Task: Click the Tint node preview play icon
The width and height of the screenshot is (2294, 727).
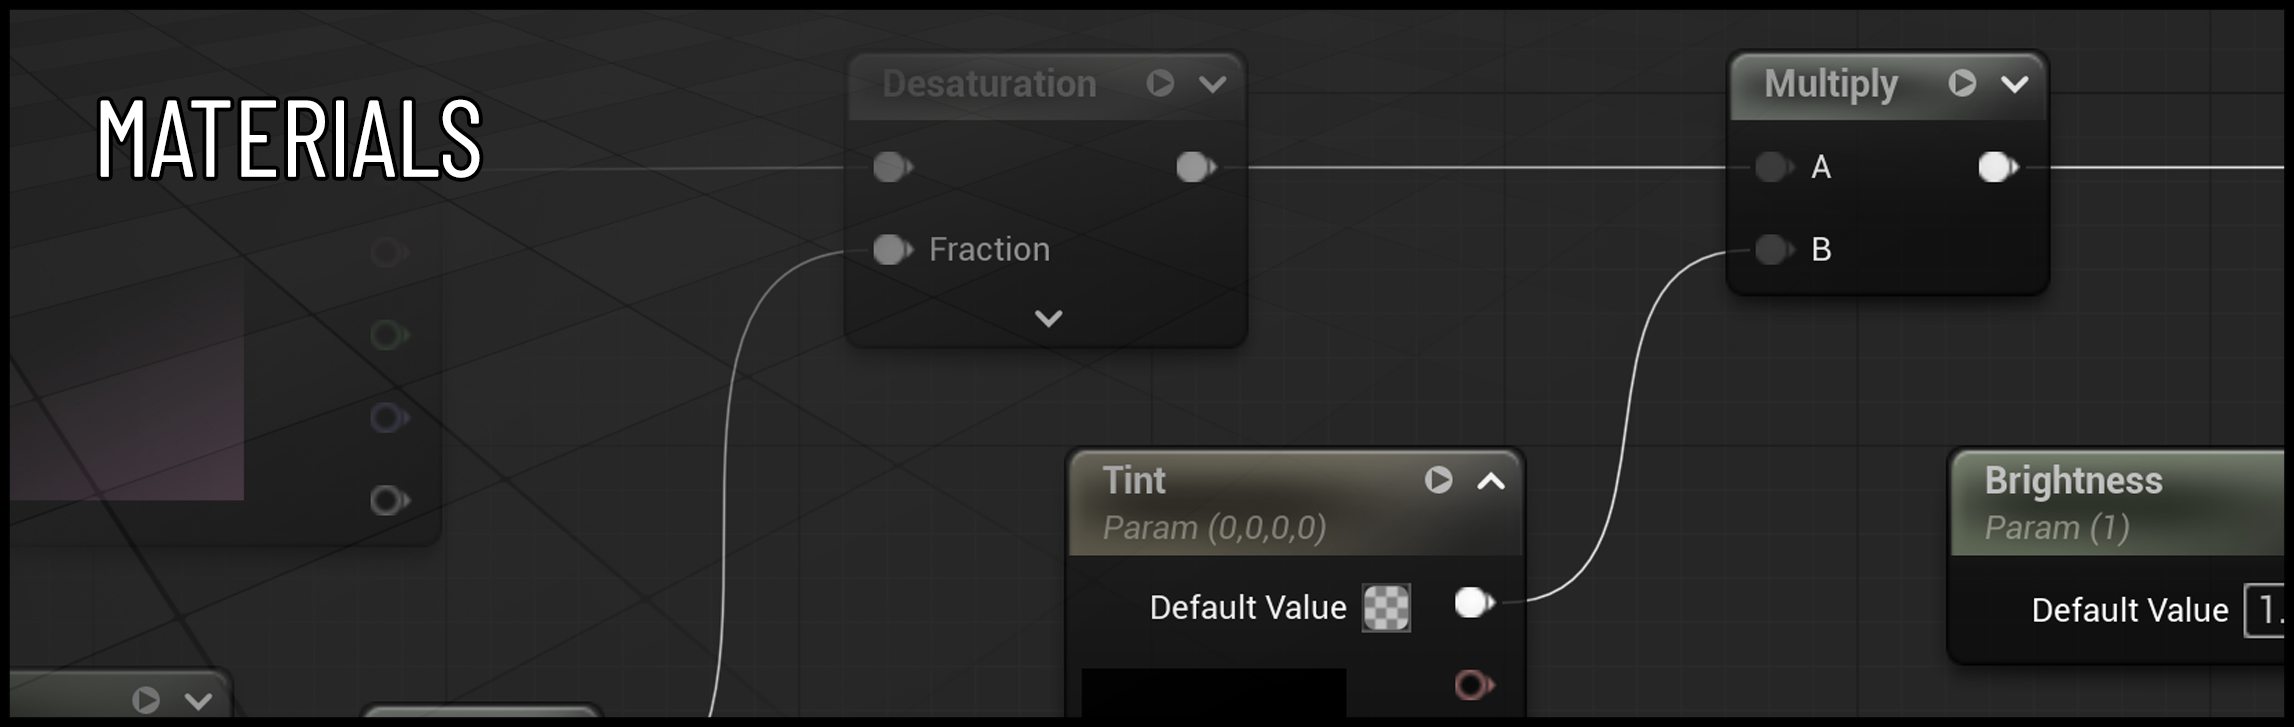Action: 1438,480
